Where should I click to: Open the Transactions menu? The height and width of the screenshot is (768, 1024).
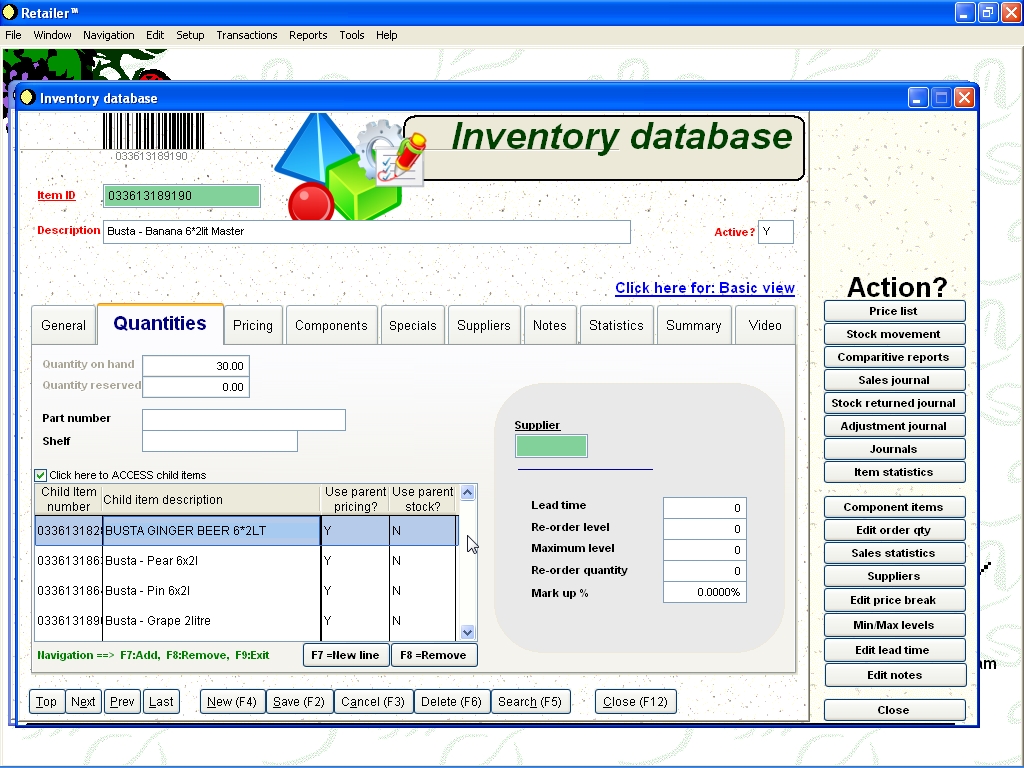(x=247, y=35)
